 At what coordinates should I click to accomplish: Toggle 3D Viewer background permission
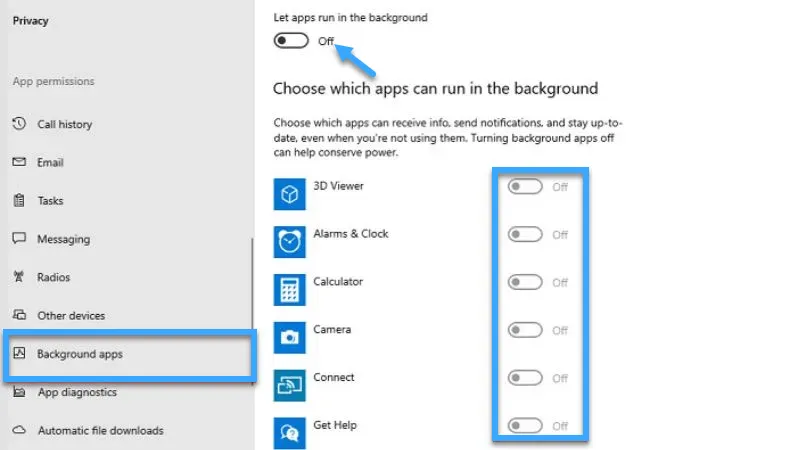(x=525, y=187)
